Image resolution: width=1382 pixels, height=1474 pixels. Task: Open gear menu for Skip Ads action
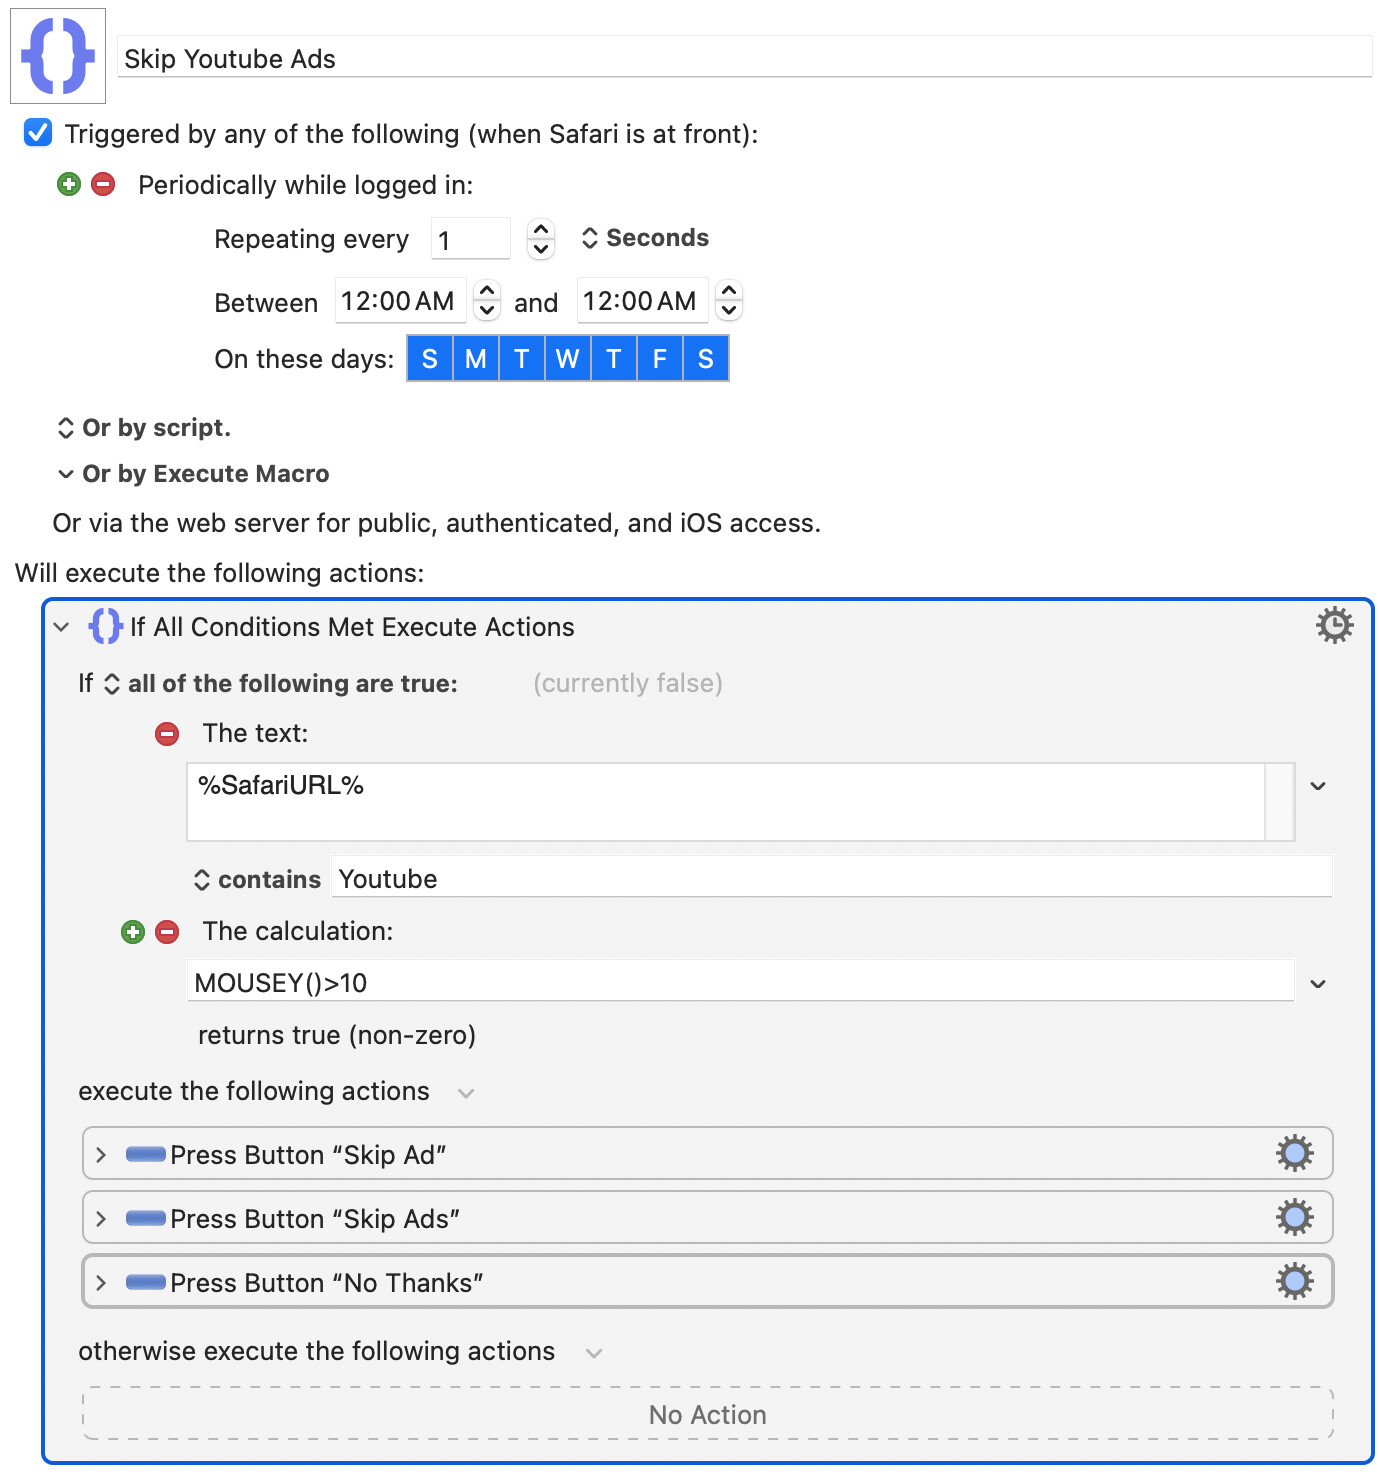pos(1294,1217)
